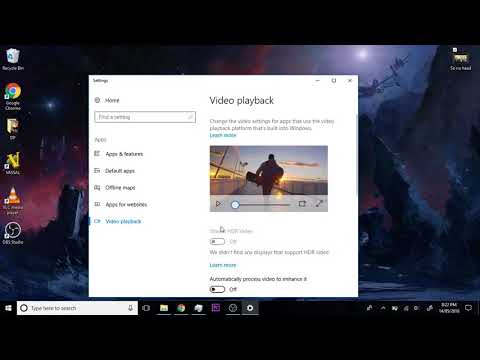This screenshot has width=480, height=360.
Task: Open OBS Studio desktop shortcut
Action: click(x=13, y=233)
